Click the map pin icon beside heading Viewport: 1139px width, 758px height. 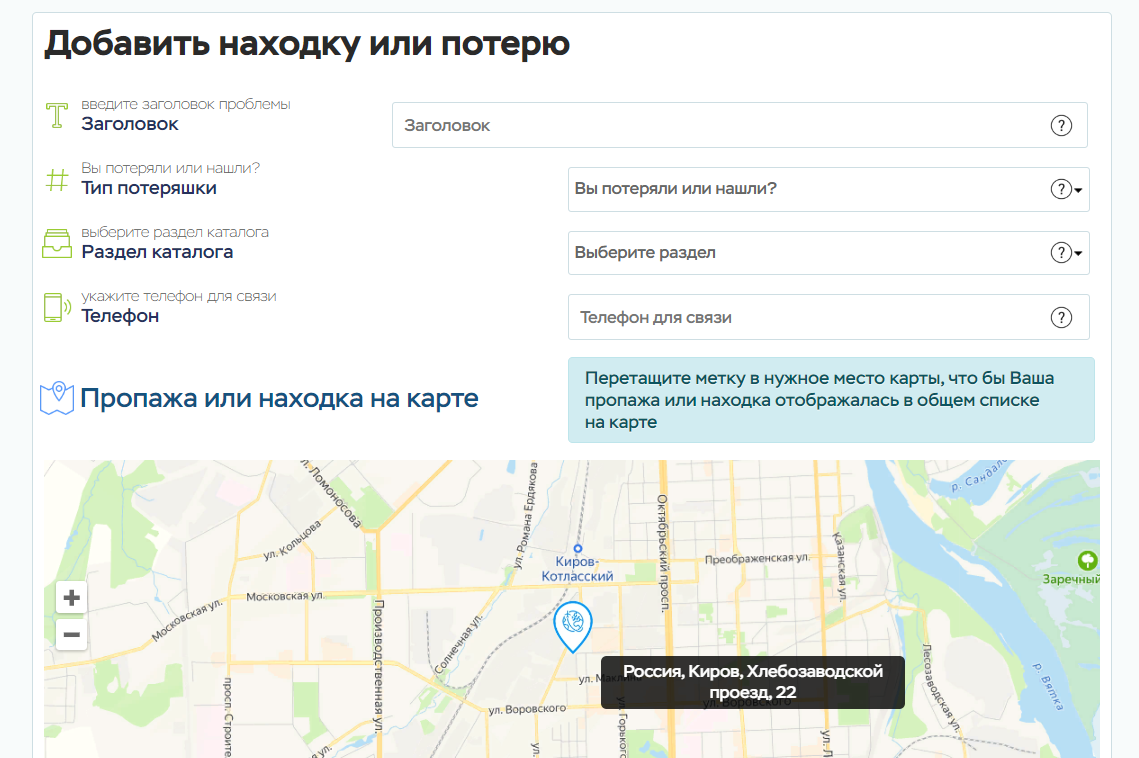(x=57, y=398)
